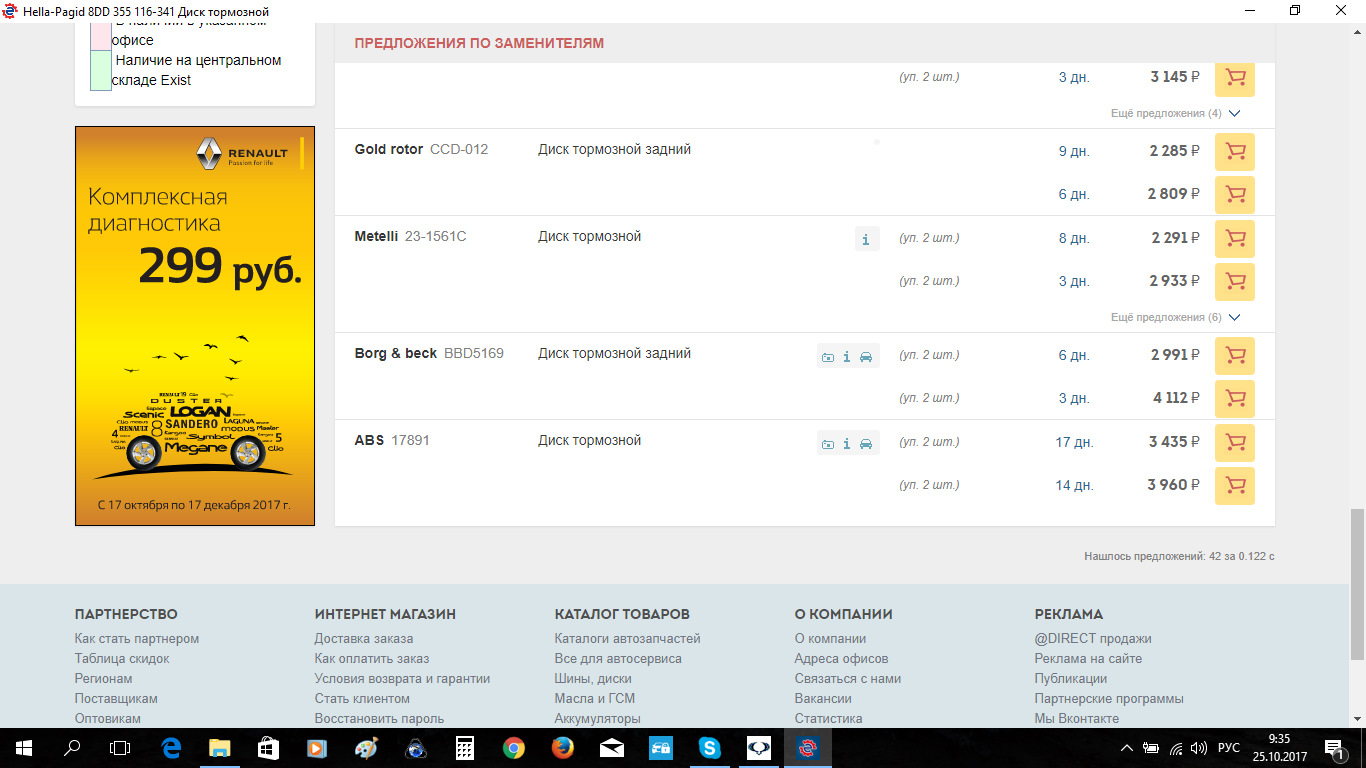Go to 'Все для автосервиса'
Viewport: 1366px width, 768px height.
click(618, 659)
